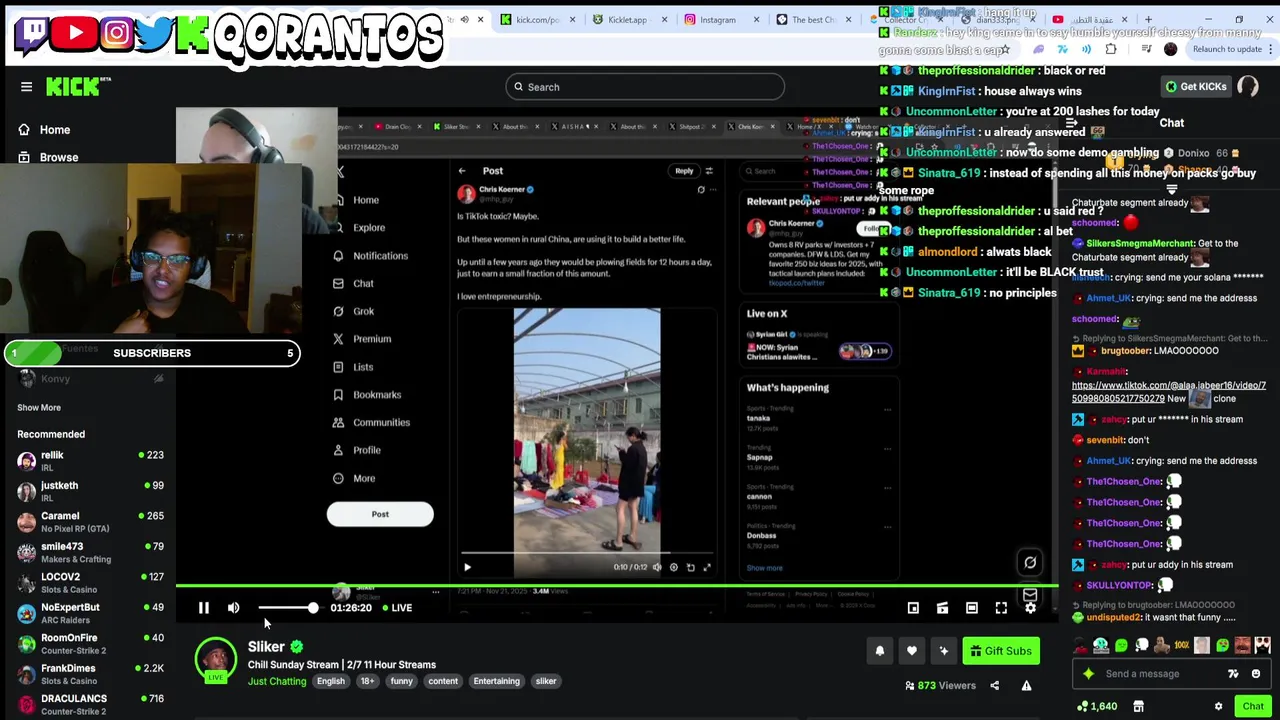Open the user profile avatar at top right

coord(1248,87)
